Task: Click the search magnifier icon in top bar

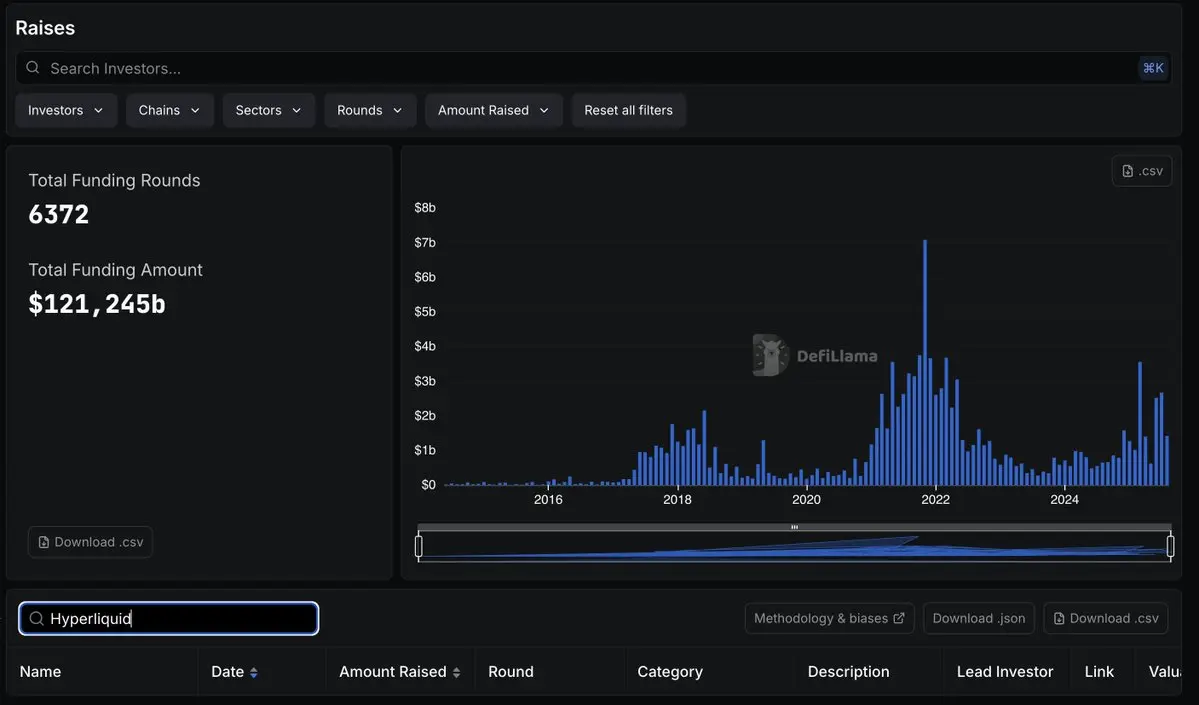Action: point(33,67)
